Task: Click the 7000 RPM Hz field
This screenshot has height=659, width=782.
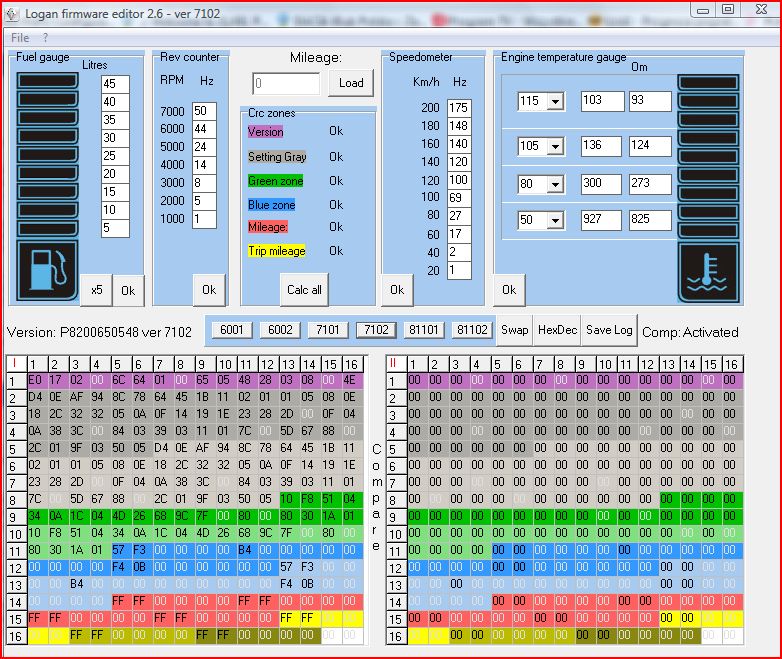Action: coord(204,111)
